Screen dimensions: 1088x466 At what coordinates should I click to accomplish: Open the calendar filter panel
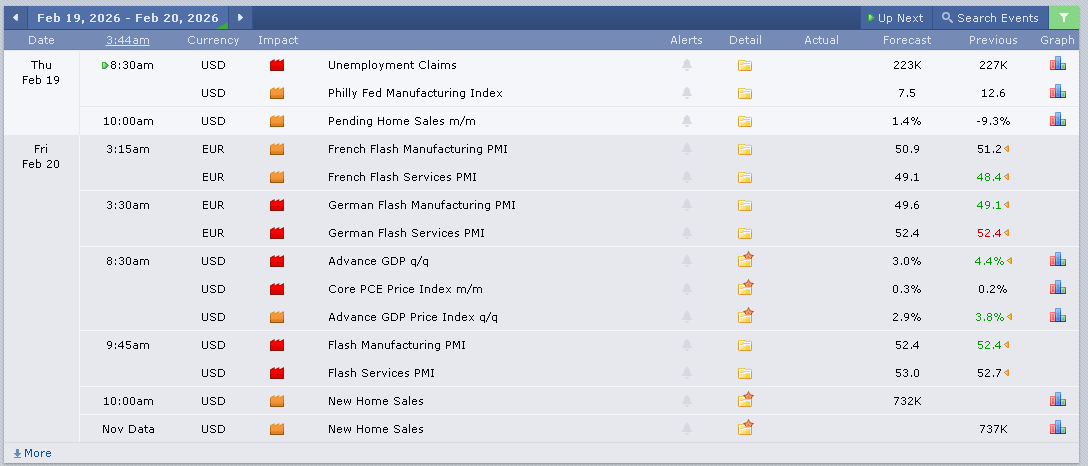click(1063, 18)
